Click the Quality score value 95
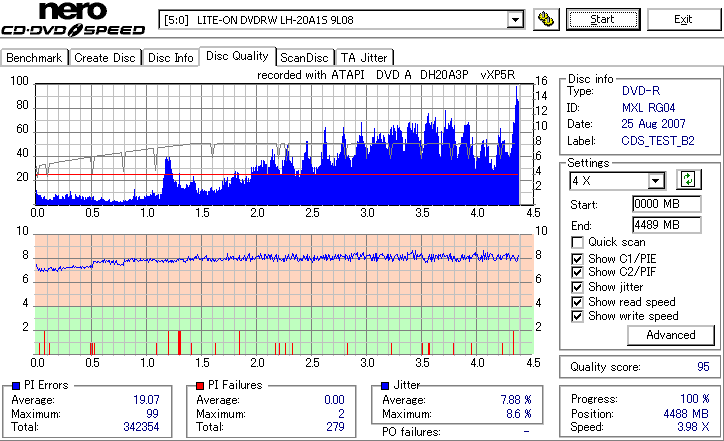 click(703, 367)
